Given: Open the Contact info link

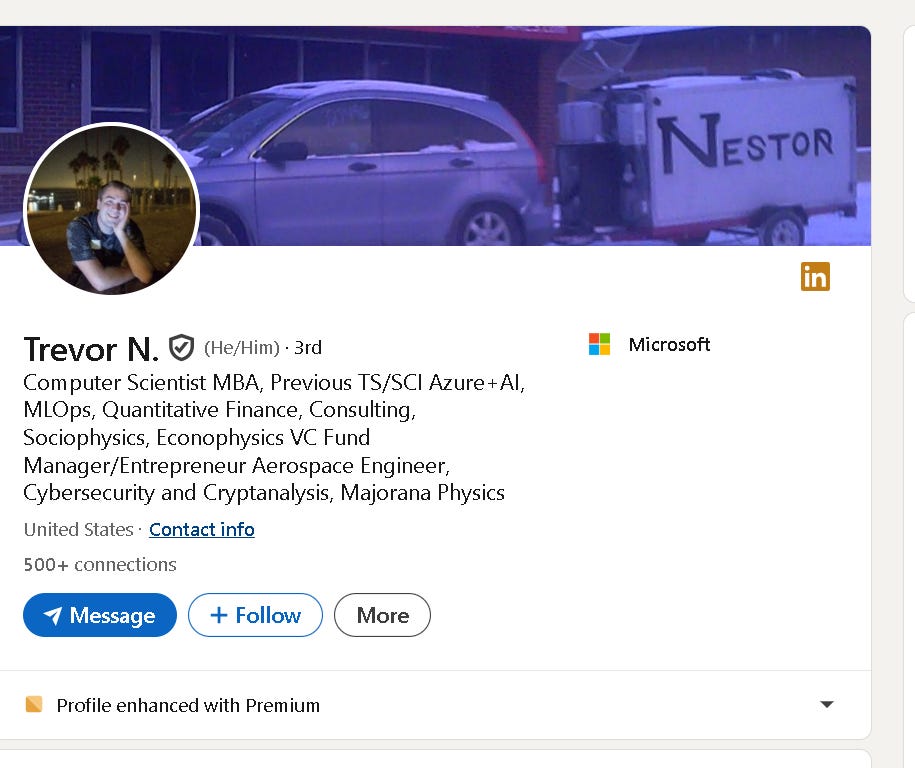Looking at the screenshot, I should (202, 529).
